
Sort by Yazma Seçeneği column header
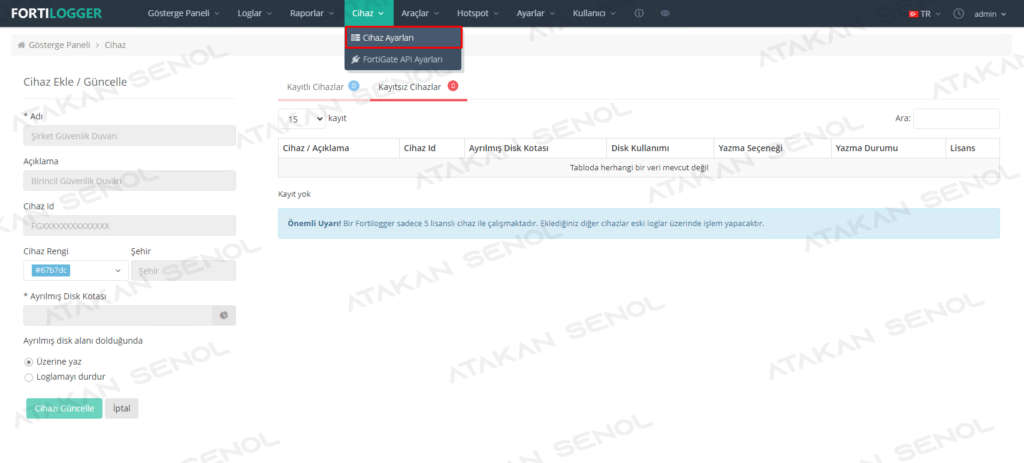click(x=772, y=148)
